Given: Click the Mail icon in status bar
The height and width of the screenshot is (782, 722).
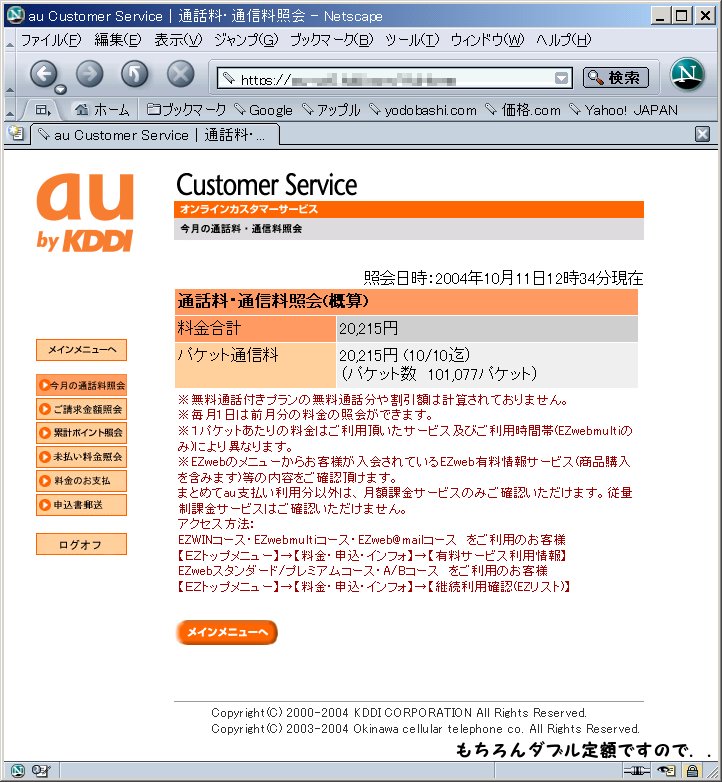Looking at the screenshot, I should (40, 771).
